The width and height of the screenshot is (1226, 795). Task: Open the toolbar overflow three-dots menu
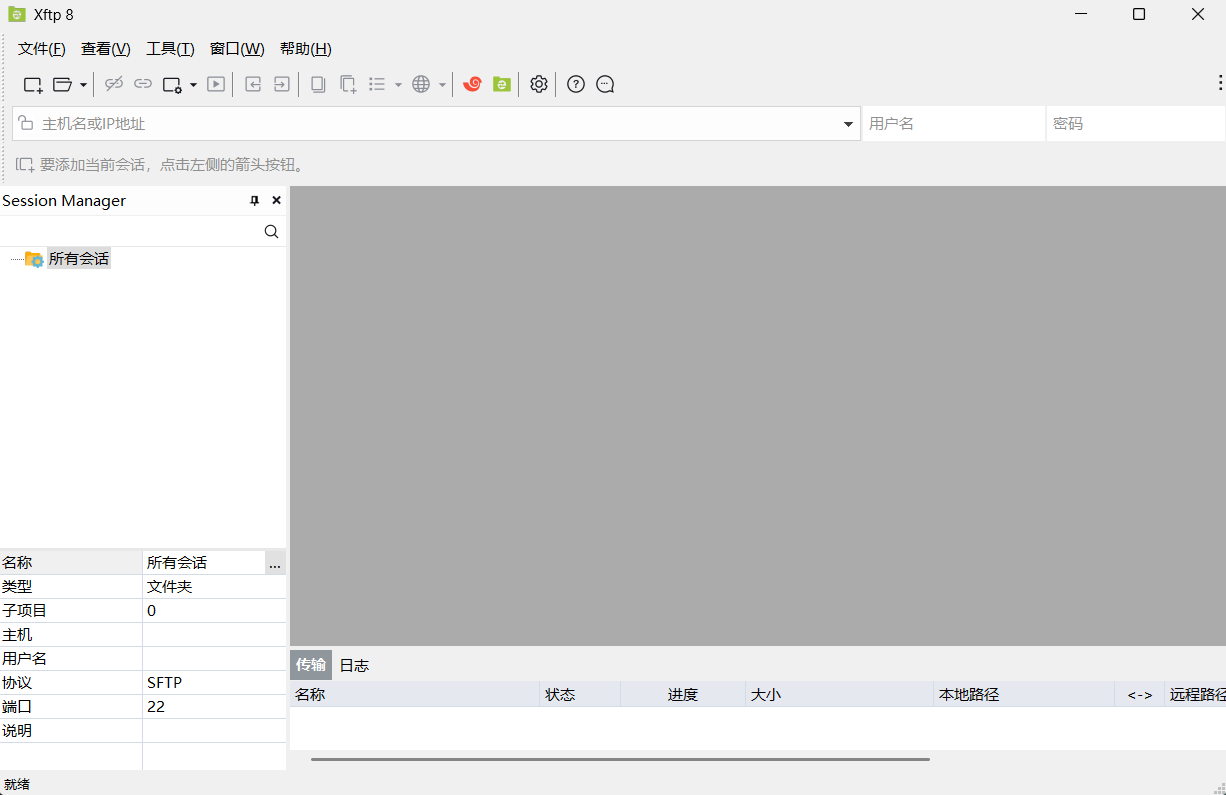(x=1220, y=83)
